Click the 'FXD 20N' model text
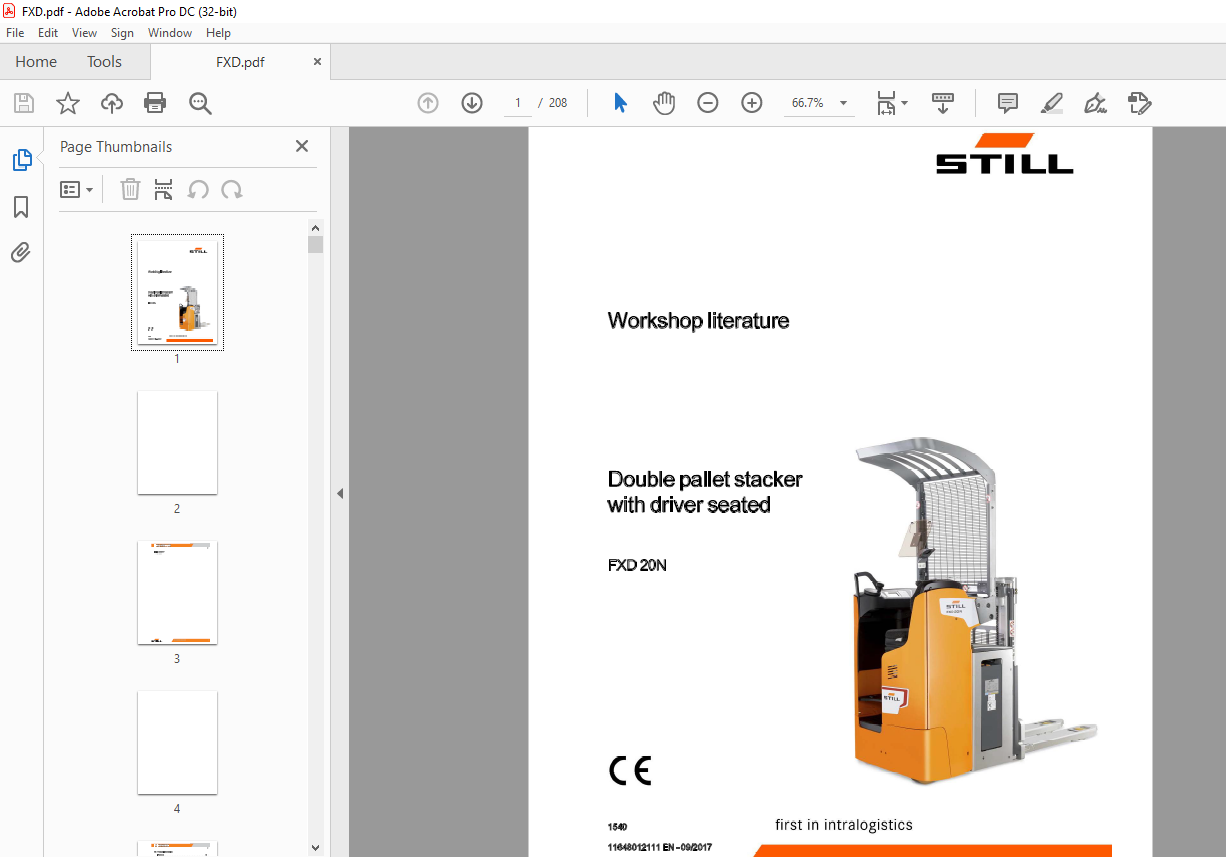 pyautogui.click(x=637, y=565)
